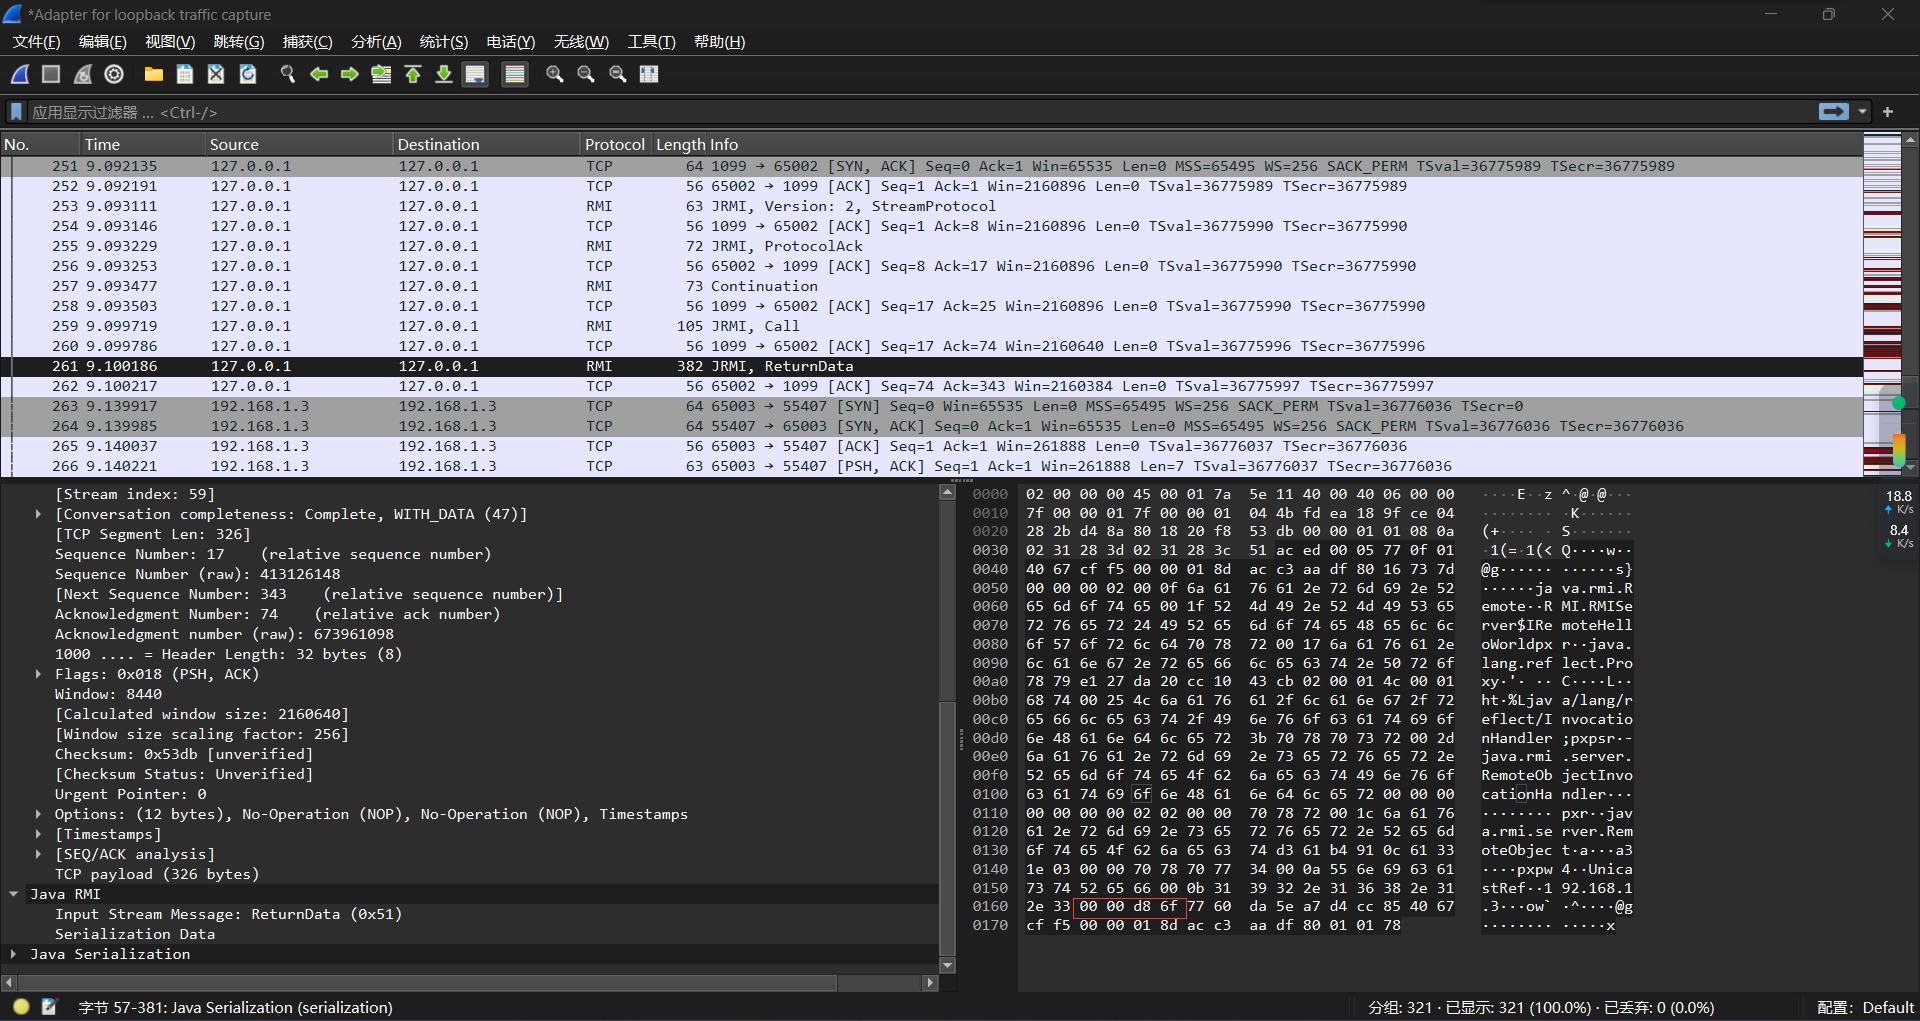Open a capture file with the folder icon
This screenshot has height=1021, width=1920.
coord(154,74)
